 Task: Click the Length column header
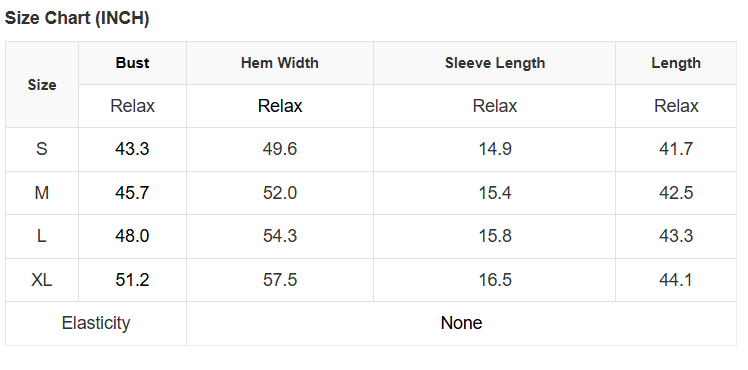676,63
